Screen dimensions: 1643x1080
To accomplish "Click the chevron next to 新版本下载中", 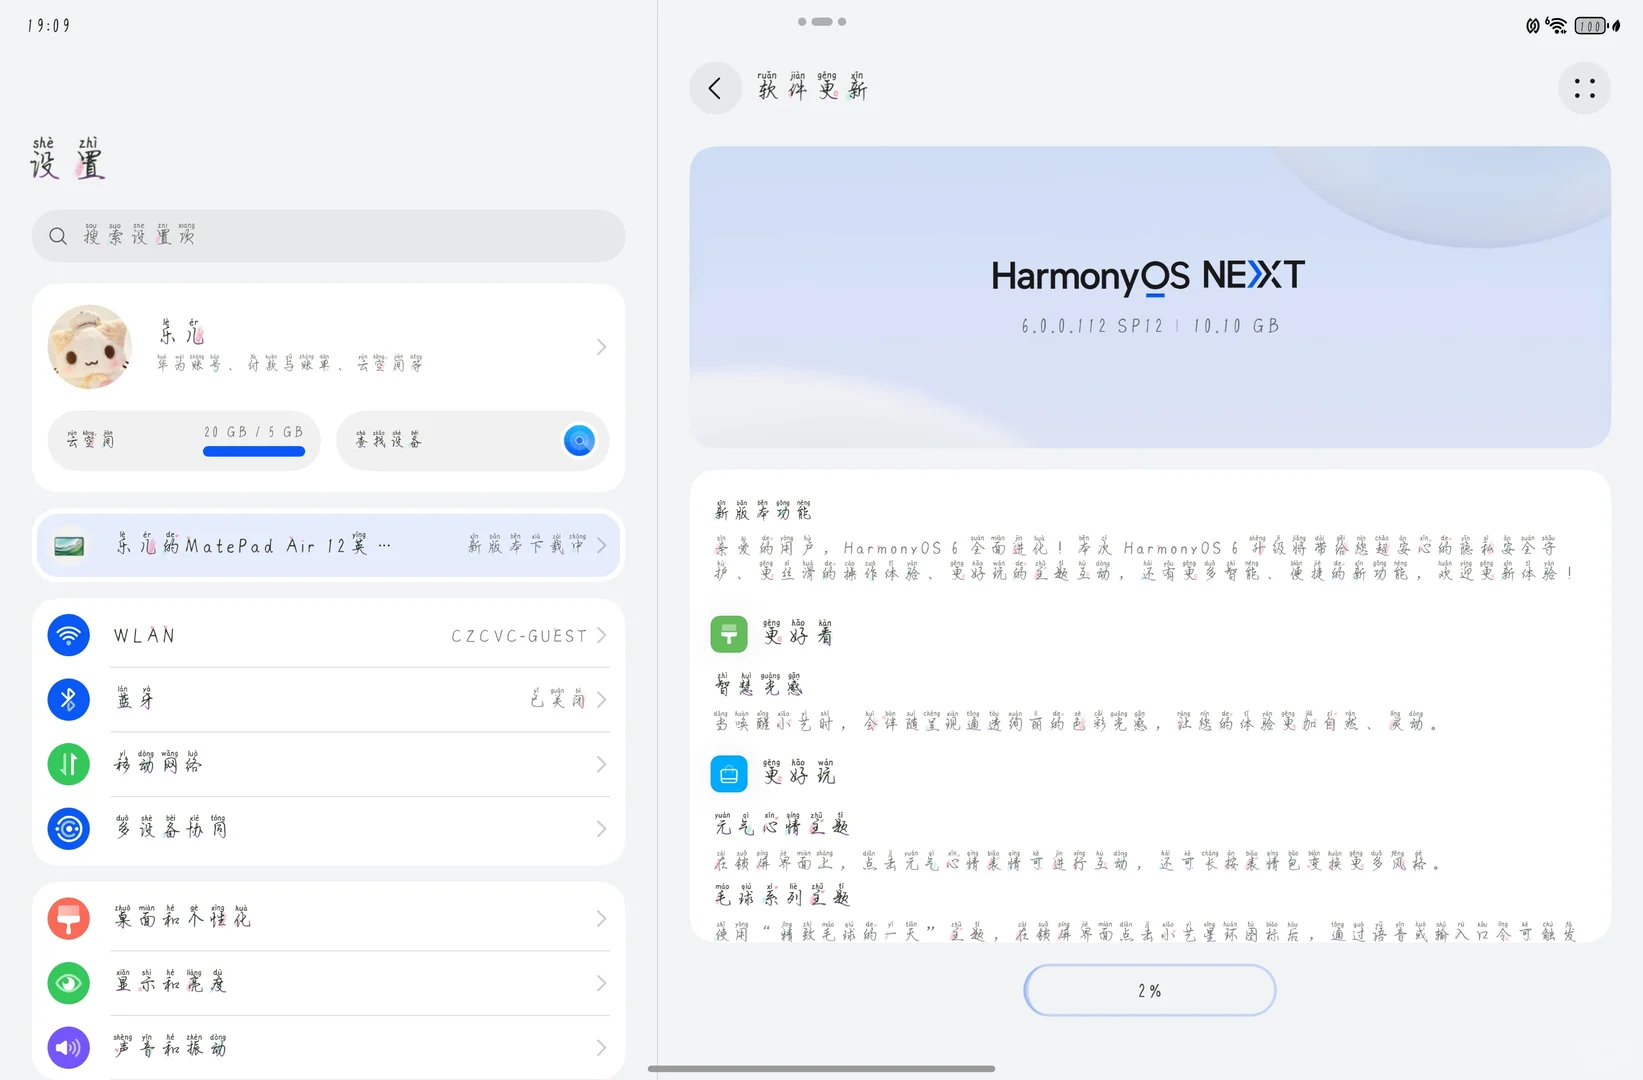I will [601, 545].
